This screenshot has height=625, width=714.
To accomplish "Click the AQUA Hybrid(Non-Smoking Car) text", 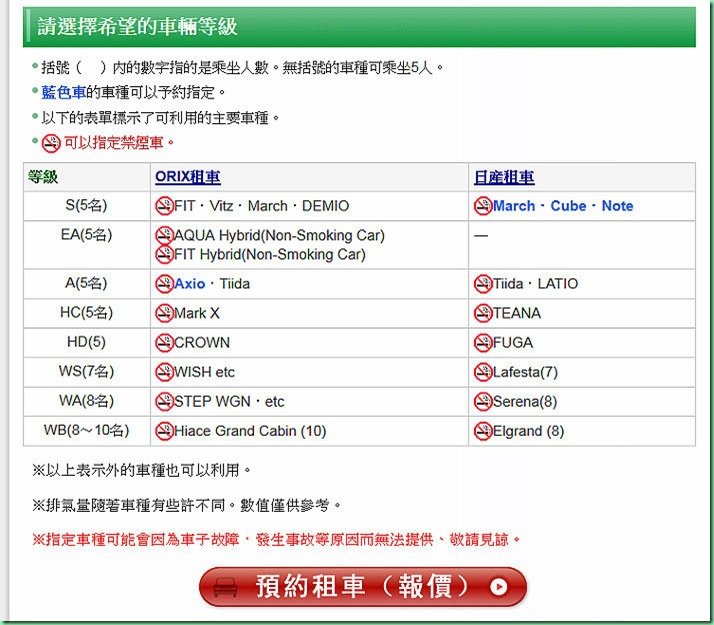I will pos(279,235).
